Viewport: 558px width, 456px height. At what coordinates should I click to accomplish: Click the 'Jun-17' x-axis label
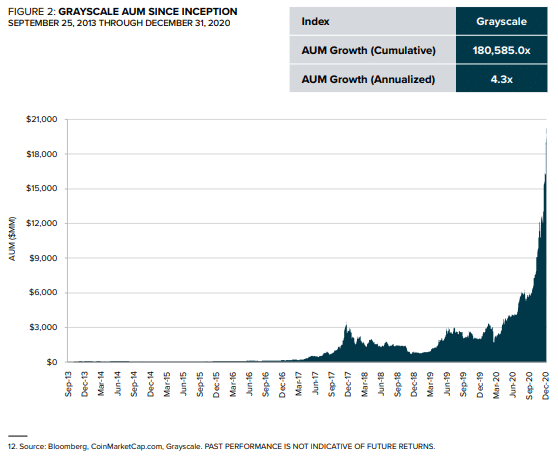(x=315, y=384)
